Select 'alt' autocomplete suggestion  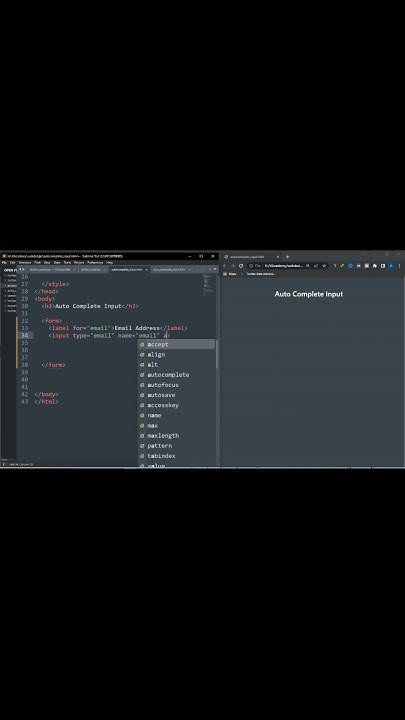[x=177, y=365]
